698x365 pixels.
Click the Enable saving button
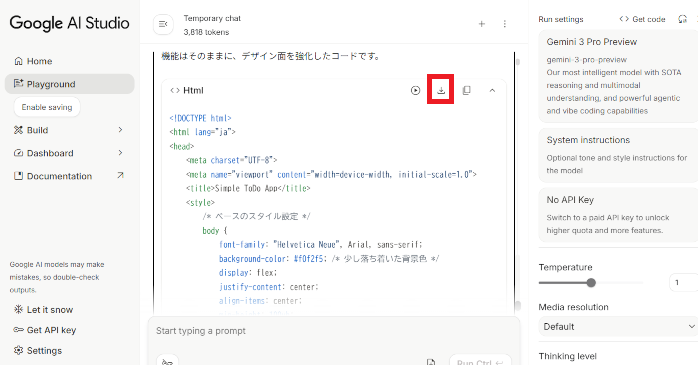click(47, 107)
